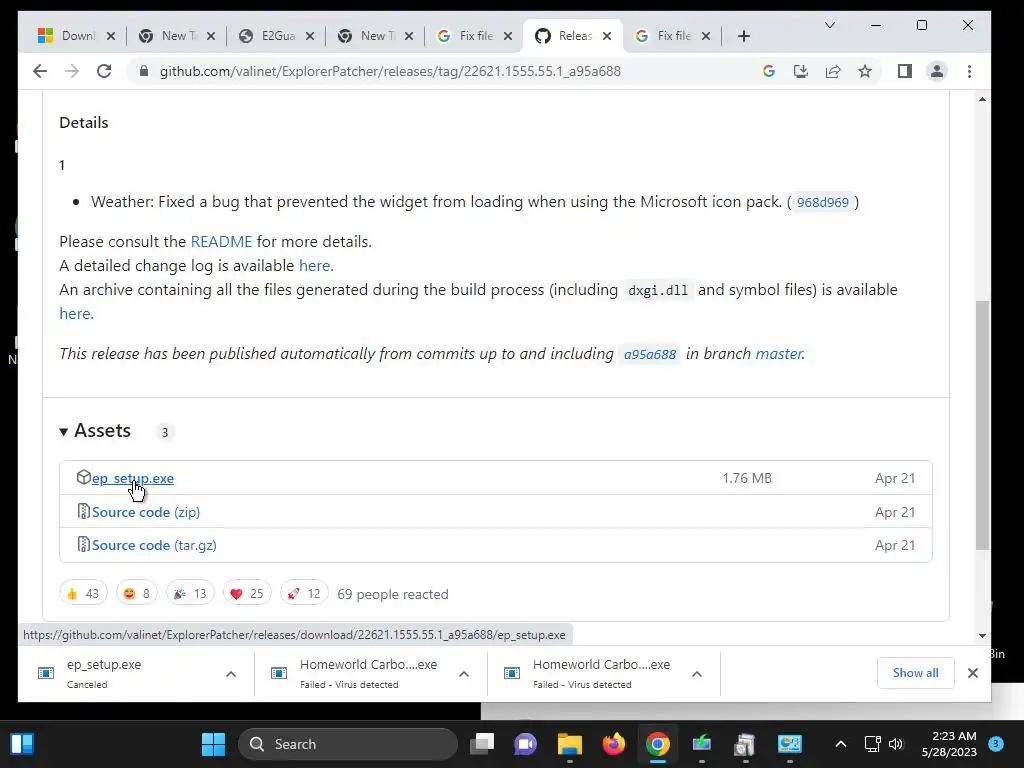1024x768 pixels.
Task: Open the Chat app on the taskbar
Action: click(525, 744)
